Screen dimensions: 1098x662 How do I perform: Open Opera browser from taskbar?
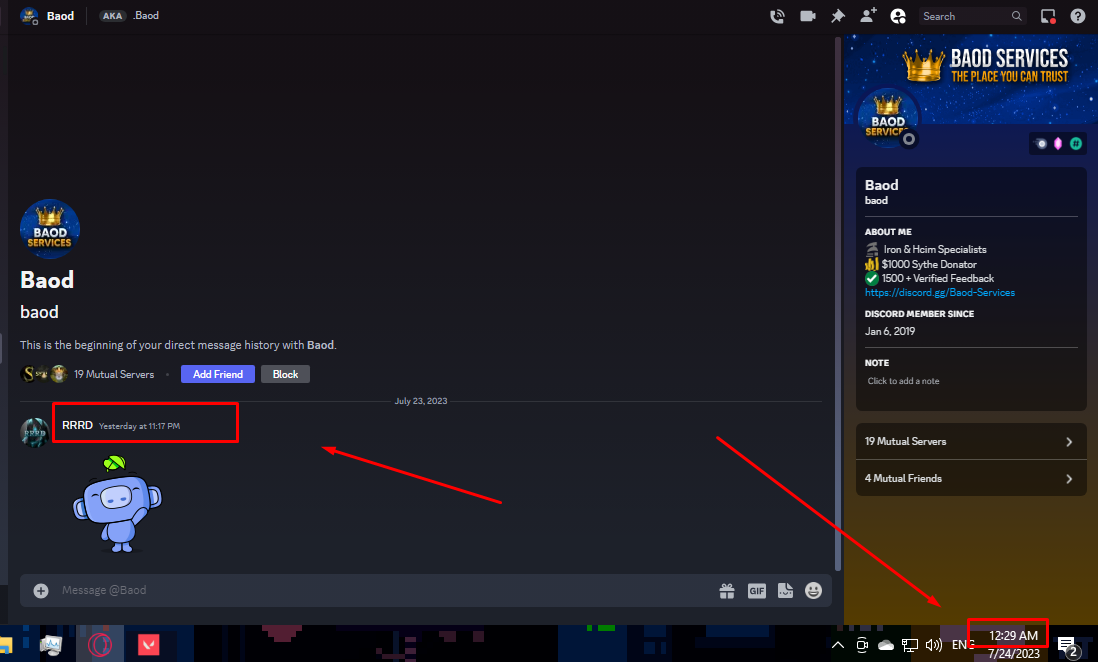tap(100, 644)
